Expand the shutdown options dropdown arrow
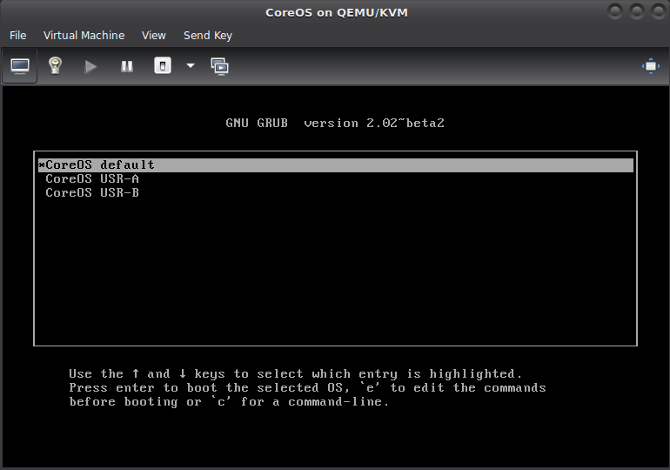670x470 pixels. pos(191,66)
